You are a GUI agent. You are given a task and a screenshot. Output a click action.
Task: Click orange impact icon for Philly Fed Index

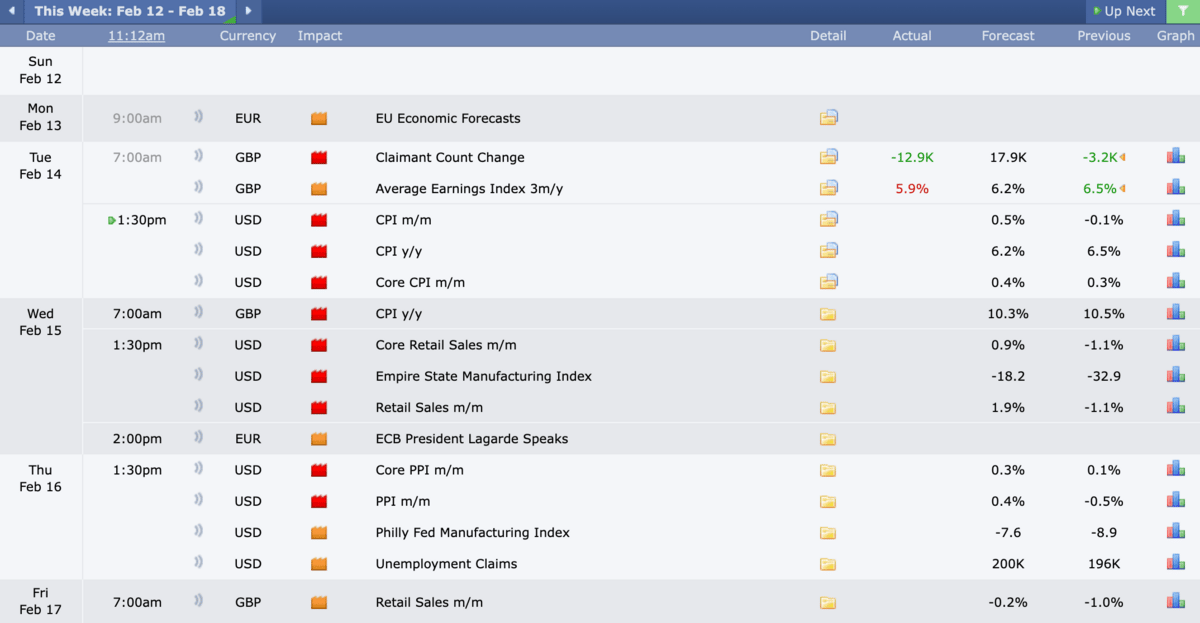(319, 533)
